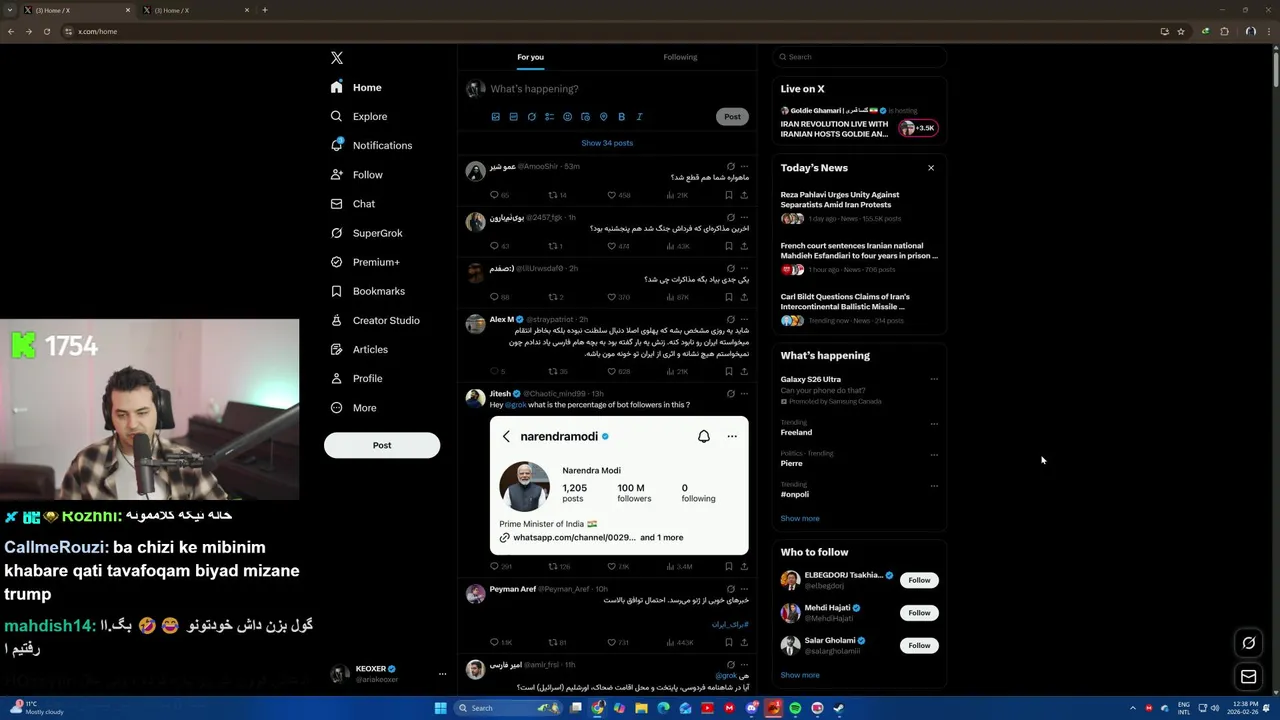Click Enhance with Grok composer icon
Image resolution: width=1280 pixels, height=720 pixels.
pos(531,117)
